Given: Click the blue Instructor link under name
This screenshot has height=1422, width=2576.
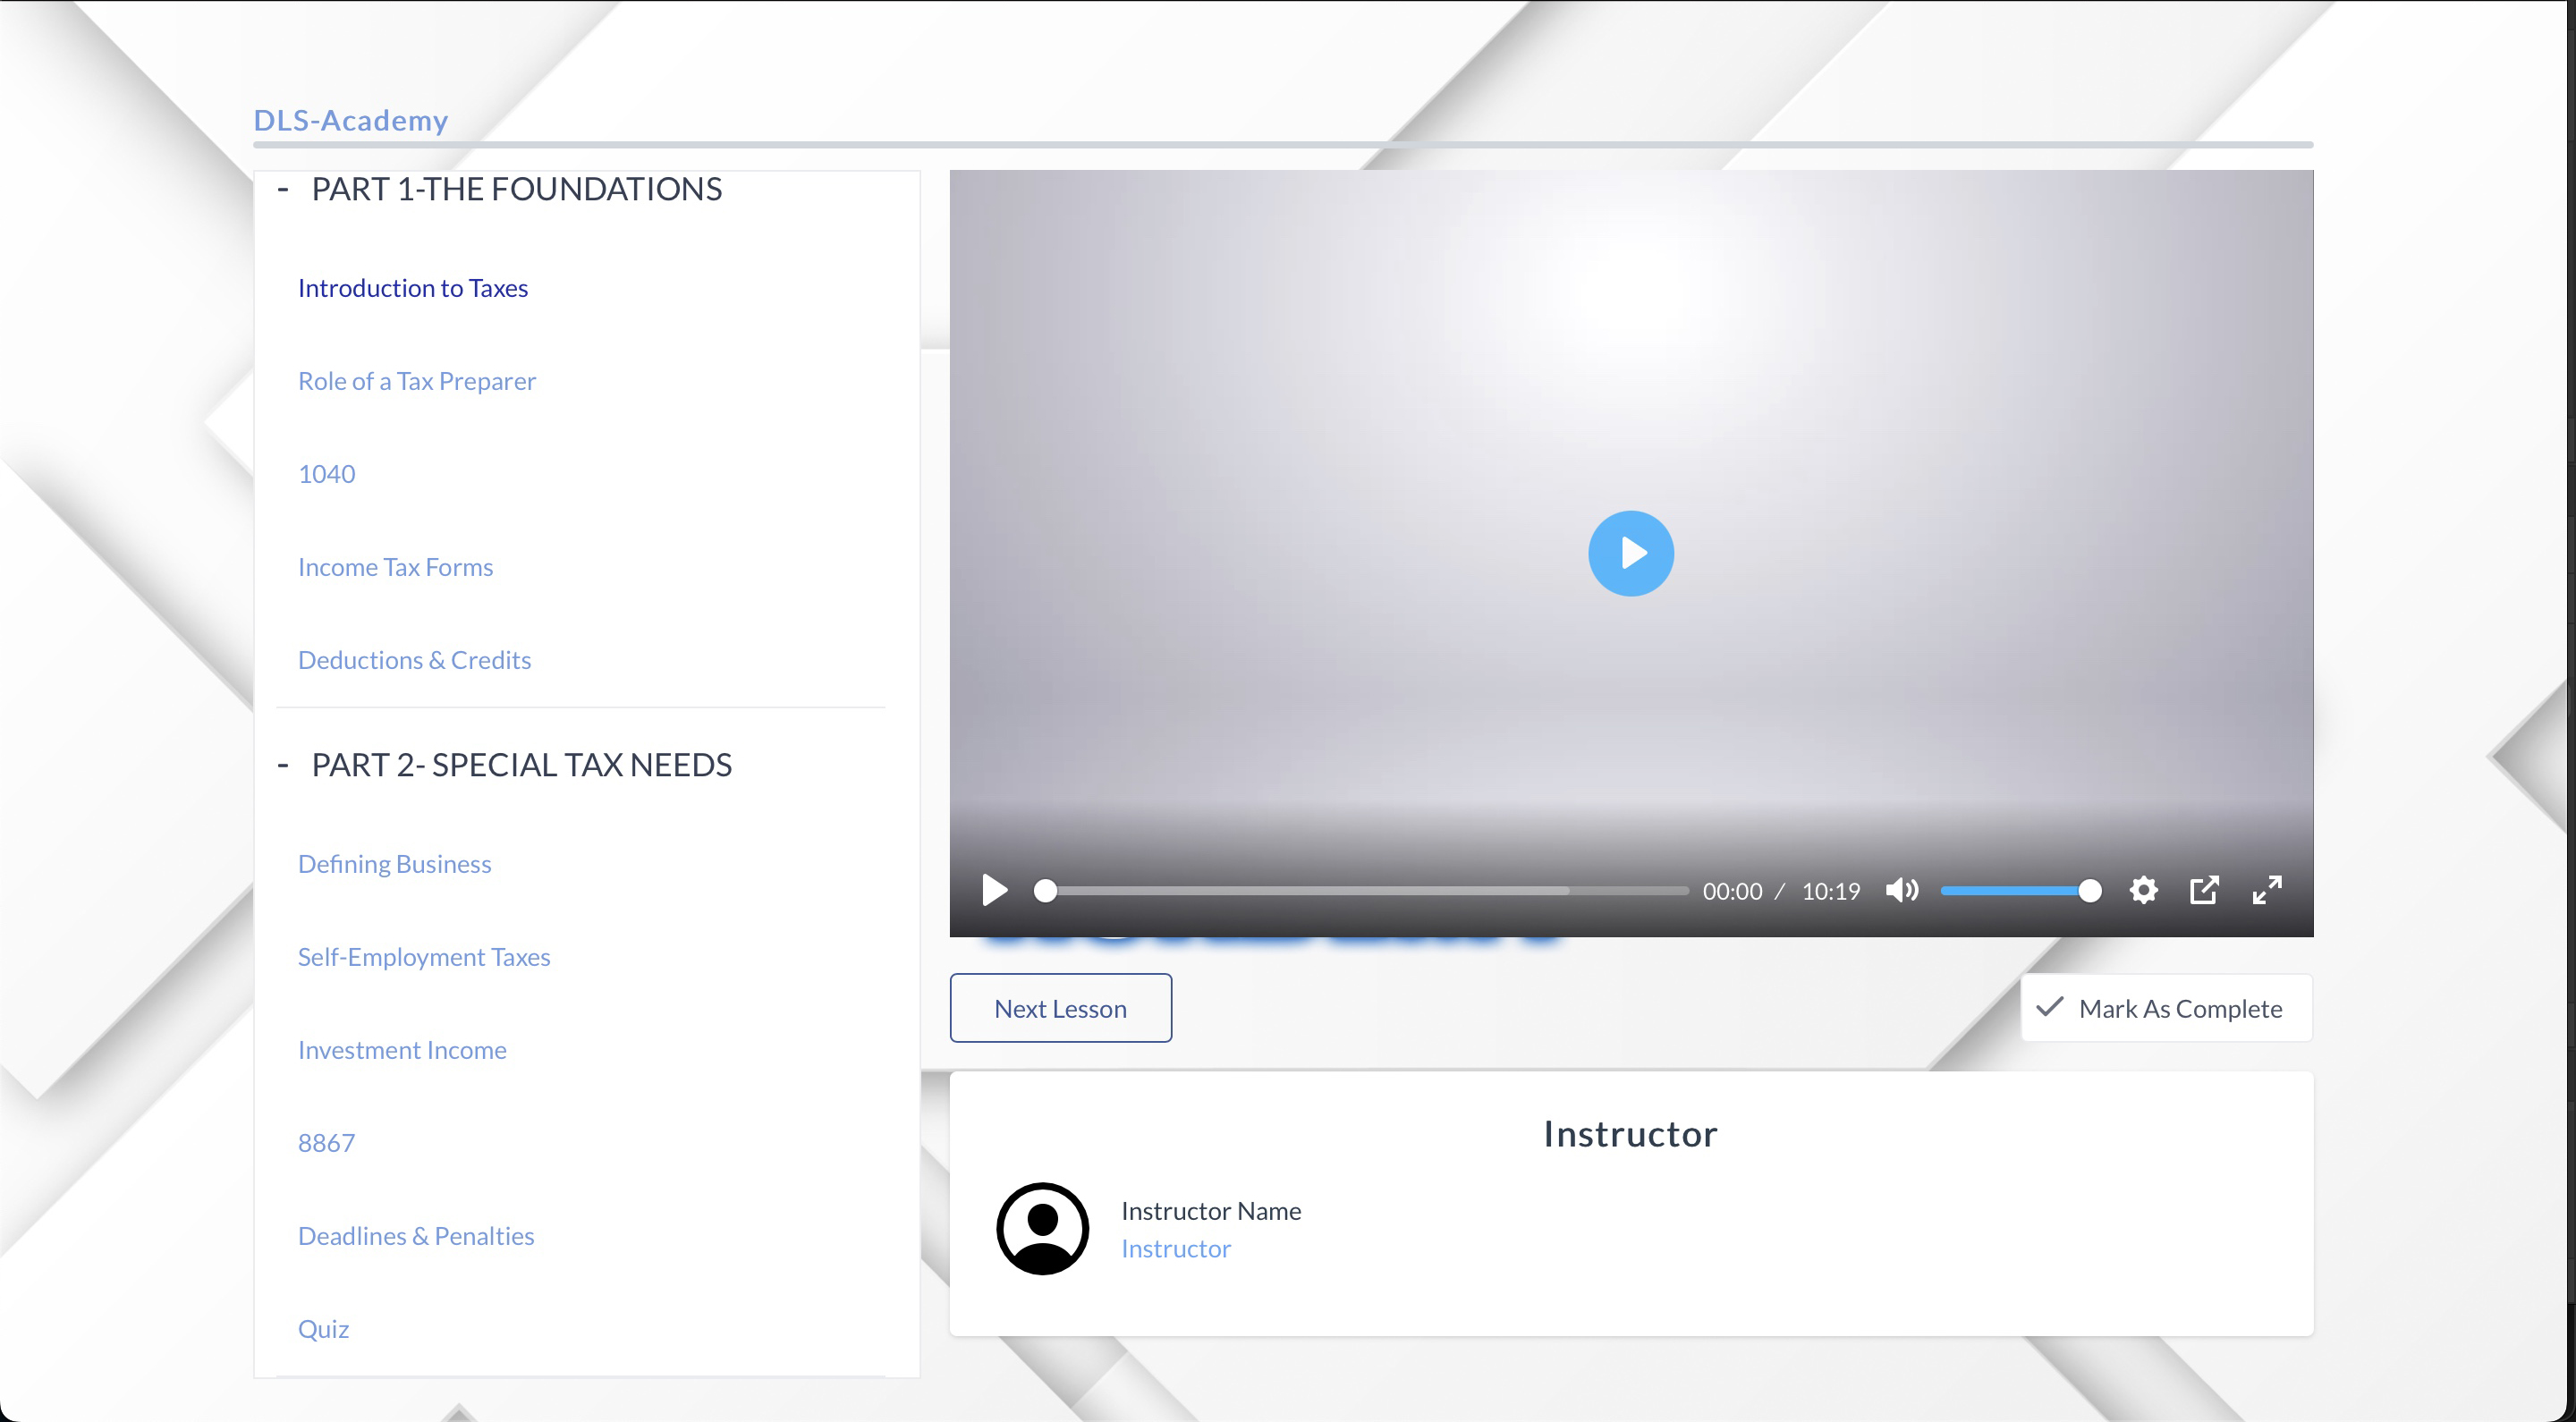Looking at the screenshot, I should coord(1175,1249).
